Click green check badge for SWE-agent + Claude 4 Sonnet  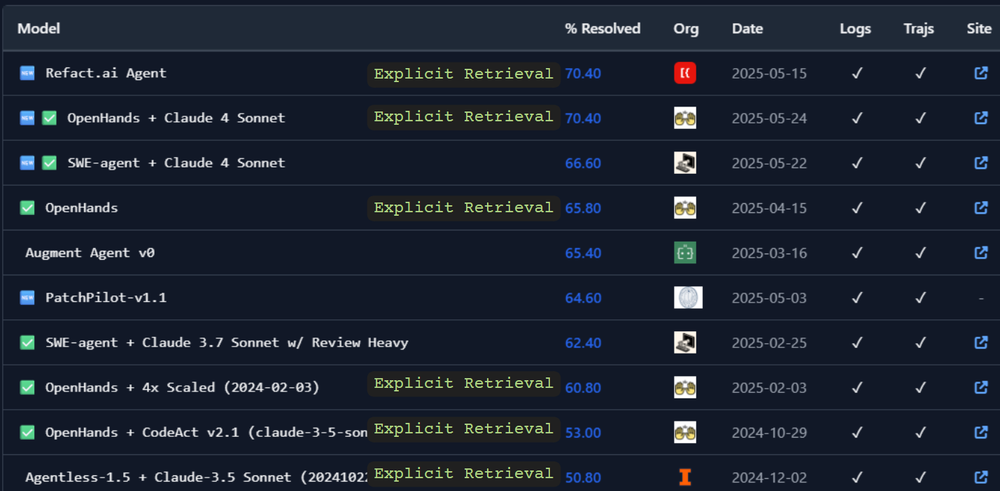49,163
